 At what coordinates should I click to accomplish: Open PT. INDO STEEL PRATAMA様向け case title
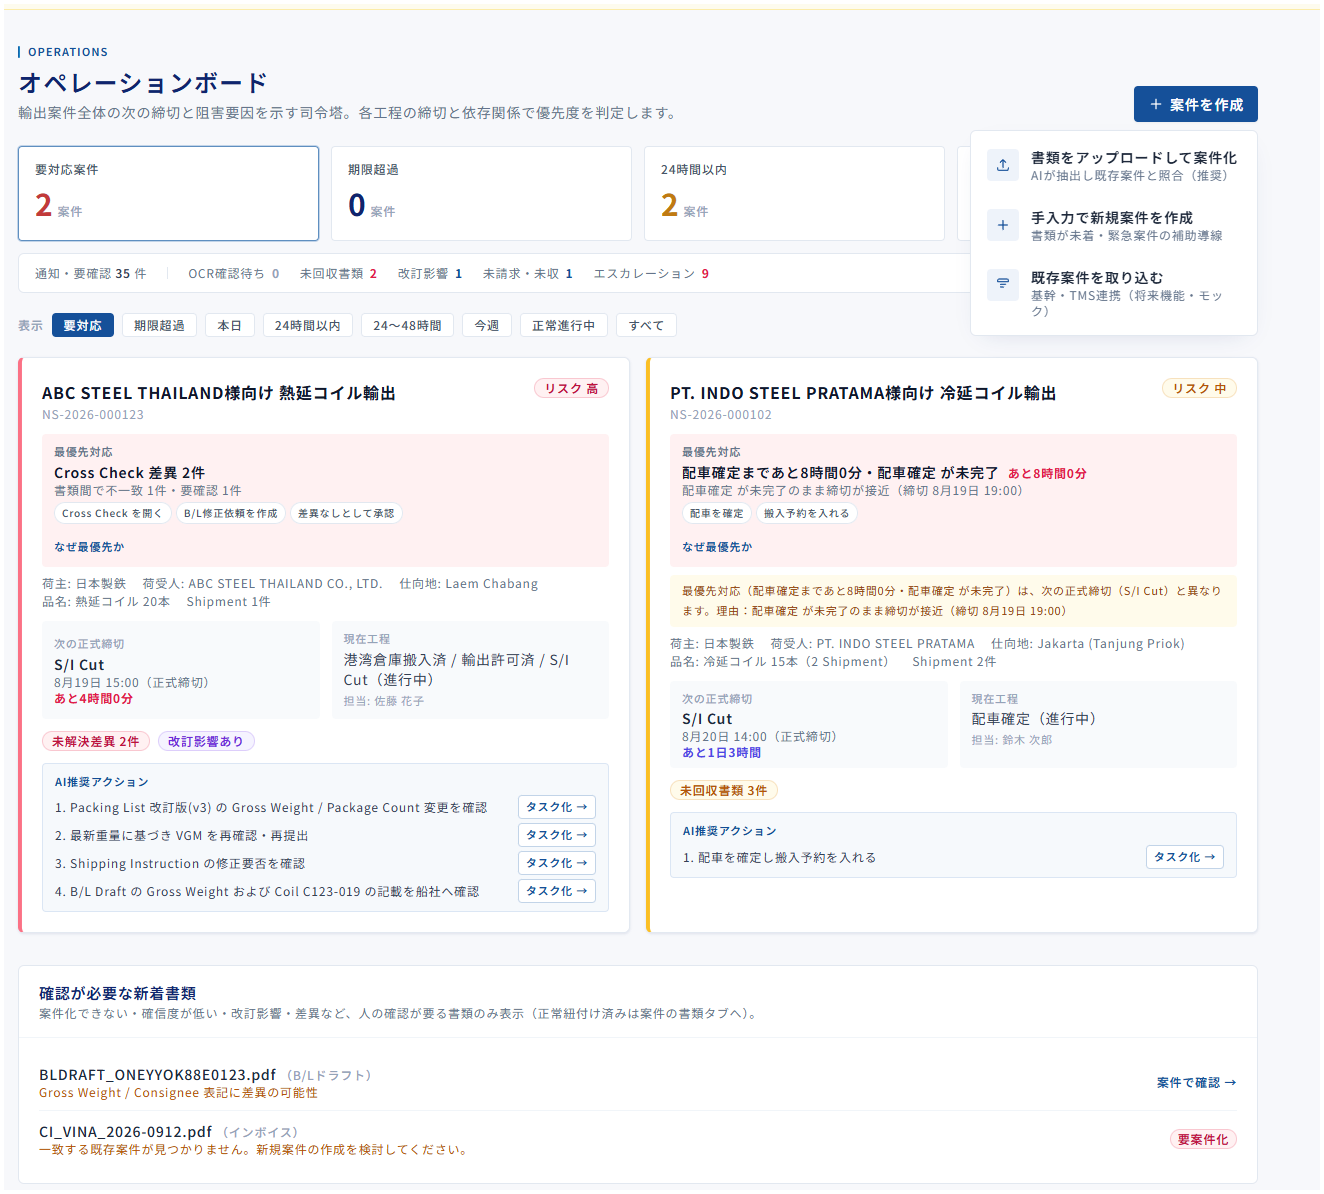[x=863, y=393]
